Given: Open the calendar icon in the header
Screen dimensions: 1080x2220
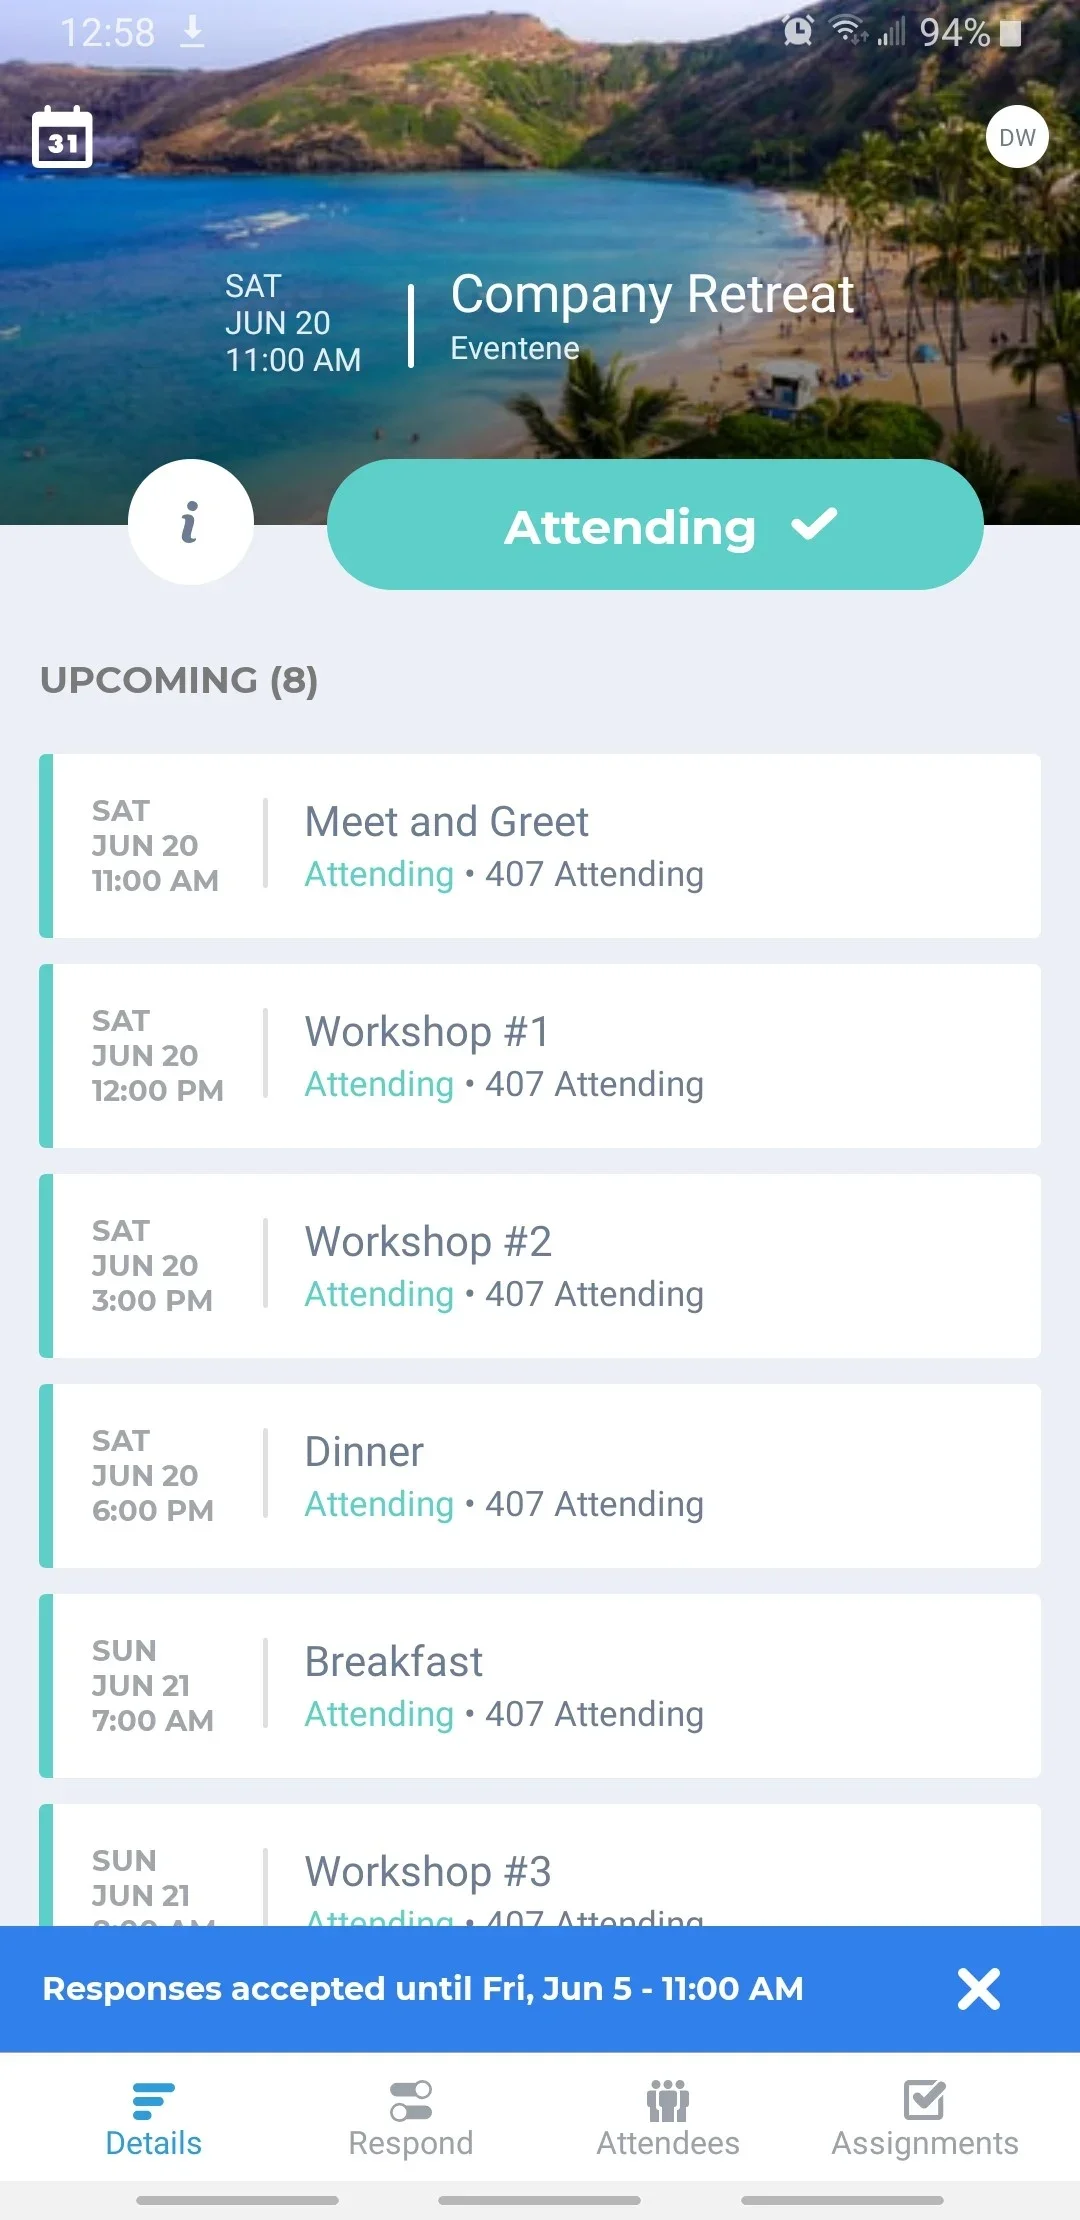Looking at the screenshot, I should (x=62, y=137).
